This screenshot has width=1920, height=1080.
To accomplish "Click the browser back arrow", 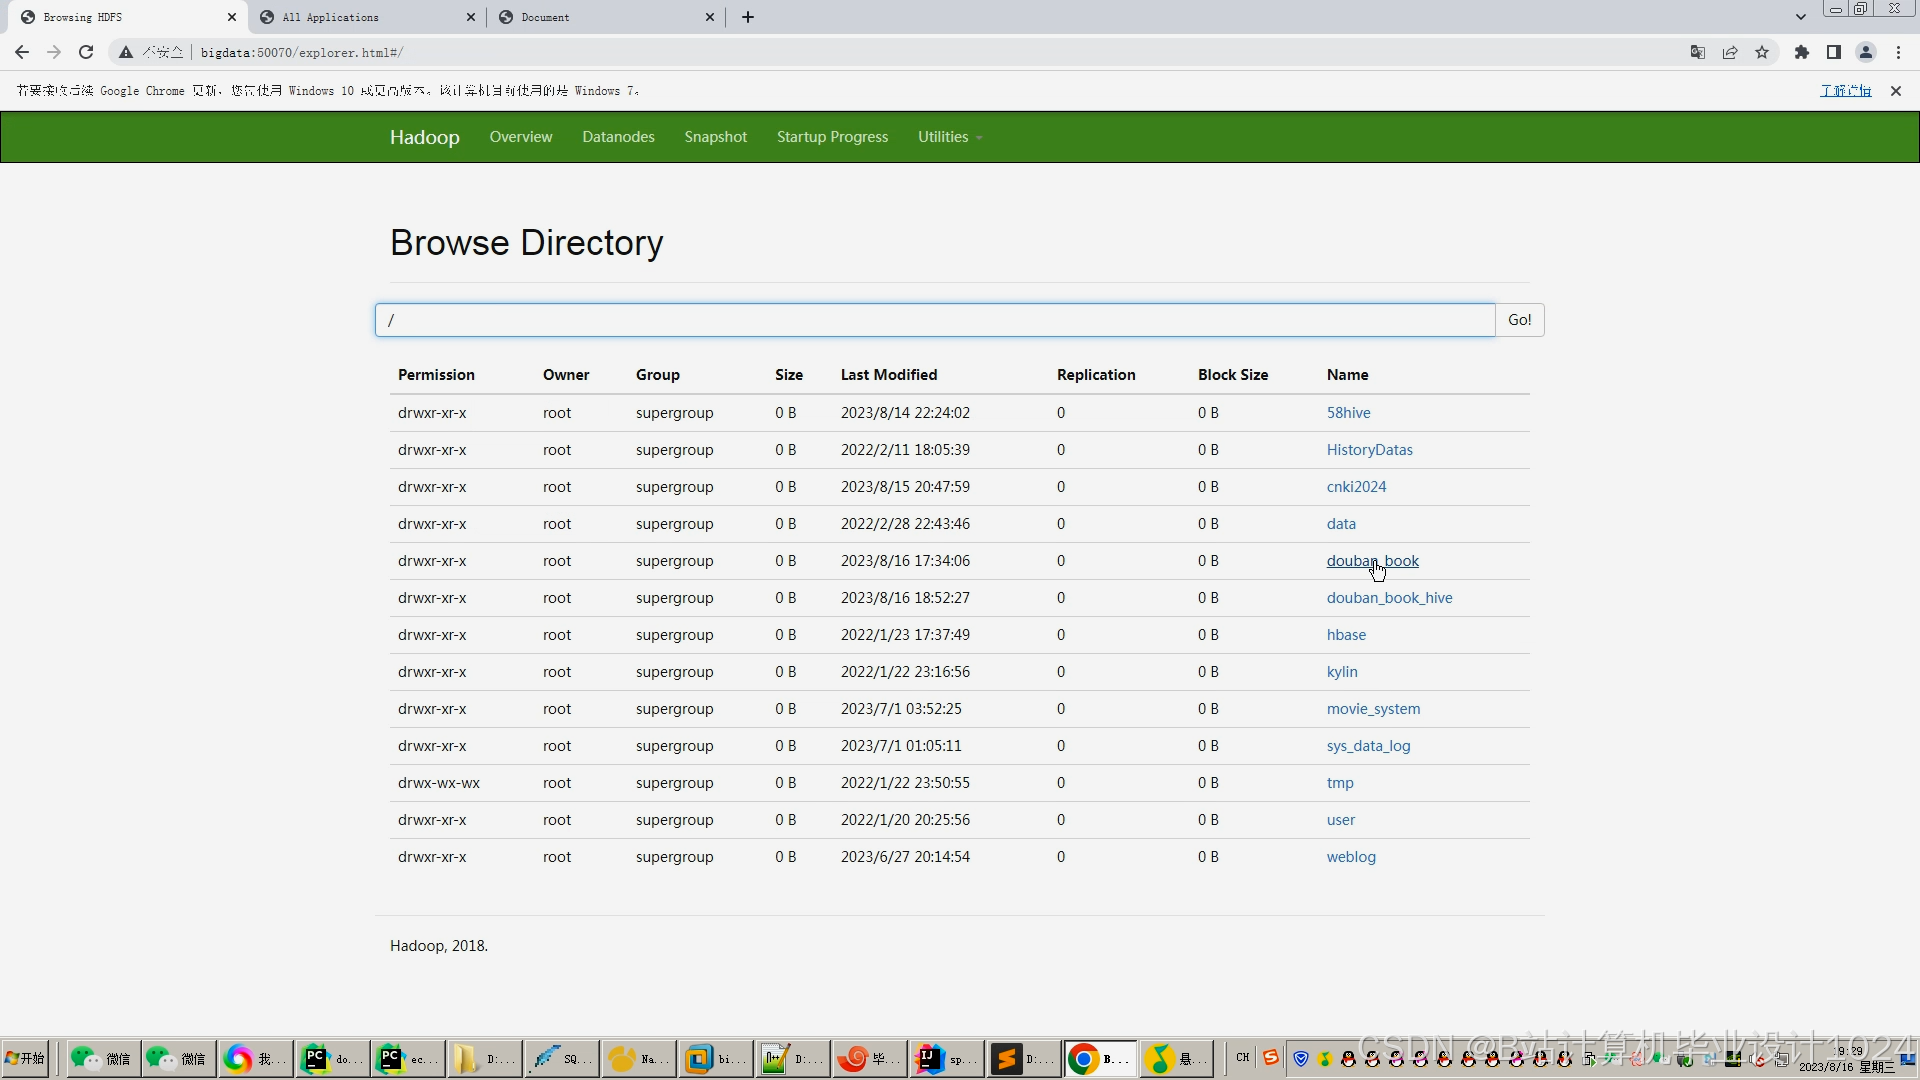I will click(22, 52).
